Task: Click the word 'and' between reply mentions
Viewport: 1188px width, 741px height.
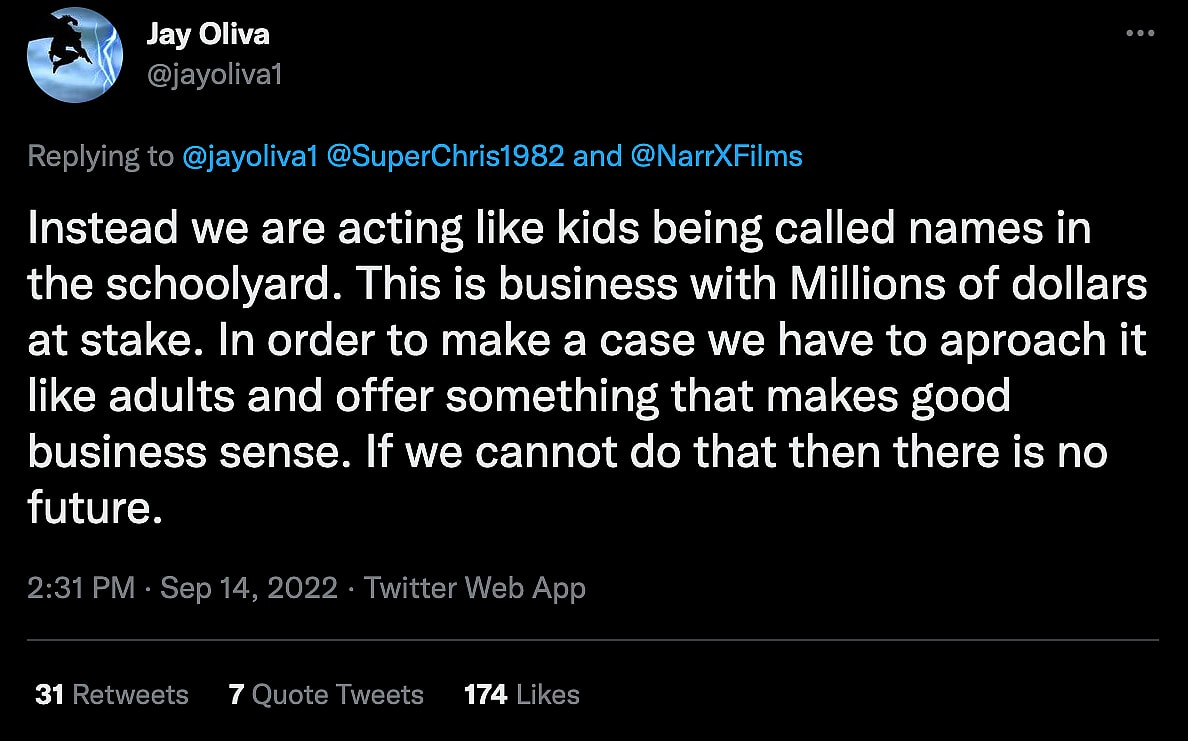Action: point(597,156)
